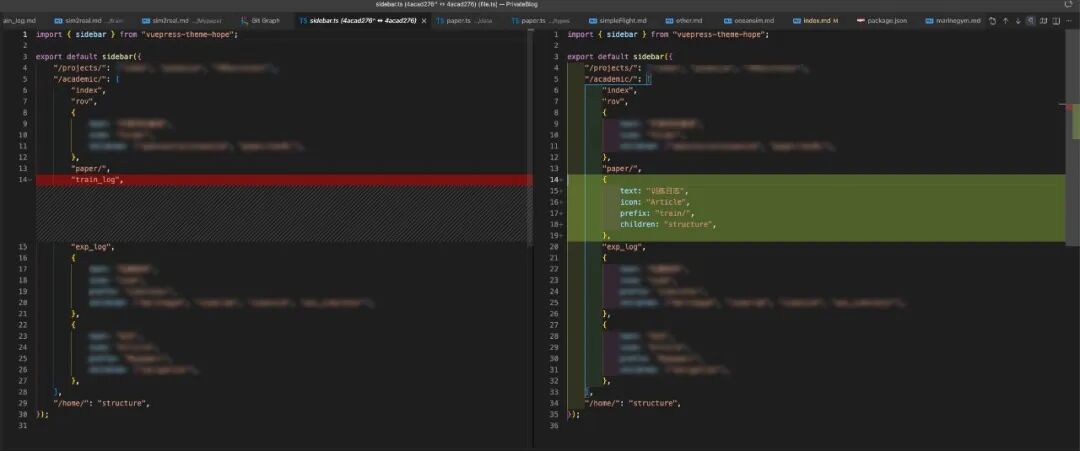Image resolution: width=1080 pixels, height=451 pixels.
Task: Switch to the Git Graph tab
Action: 265,20
